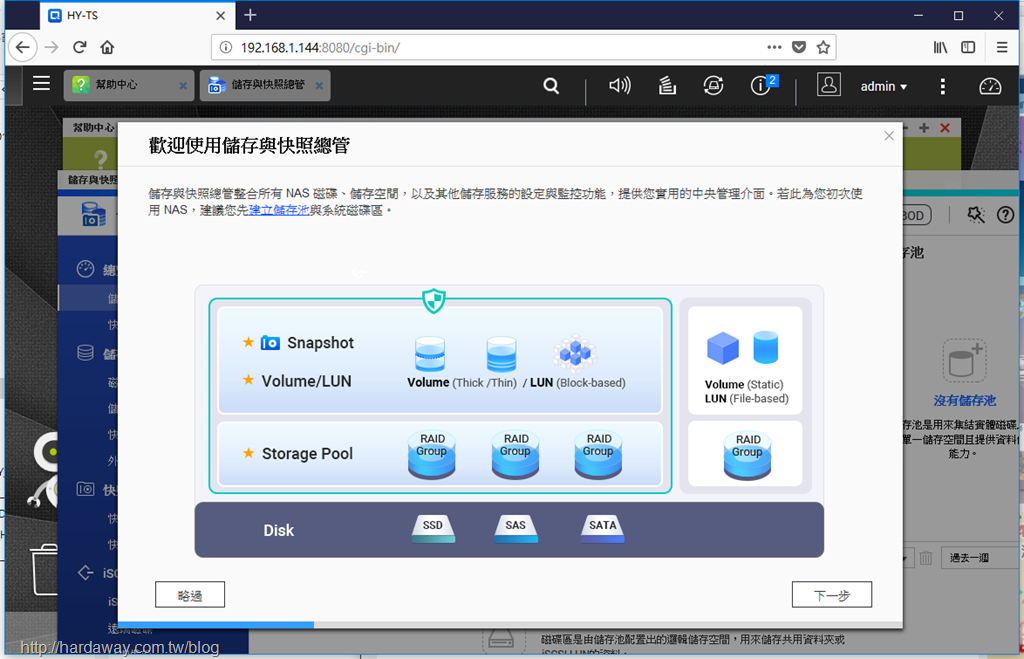Bookmark this page with star icon
Viewport: 1024px width, 659px height.
coord(824,47)
